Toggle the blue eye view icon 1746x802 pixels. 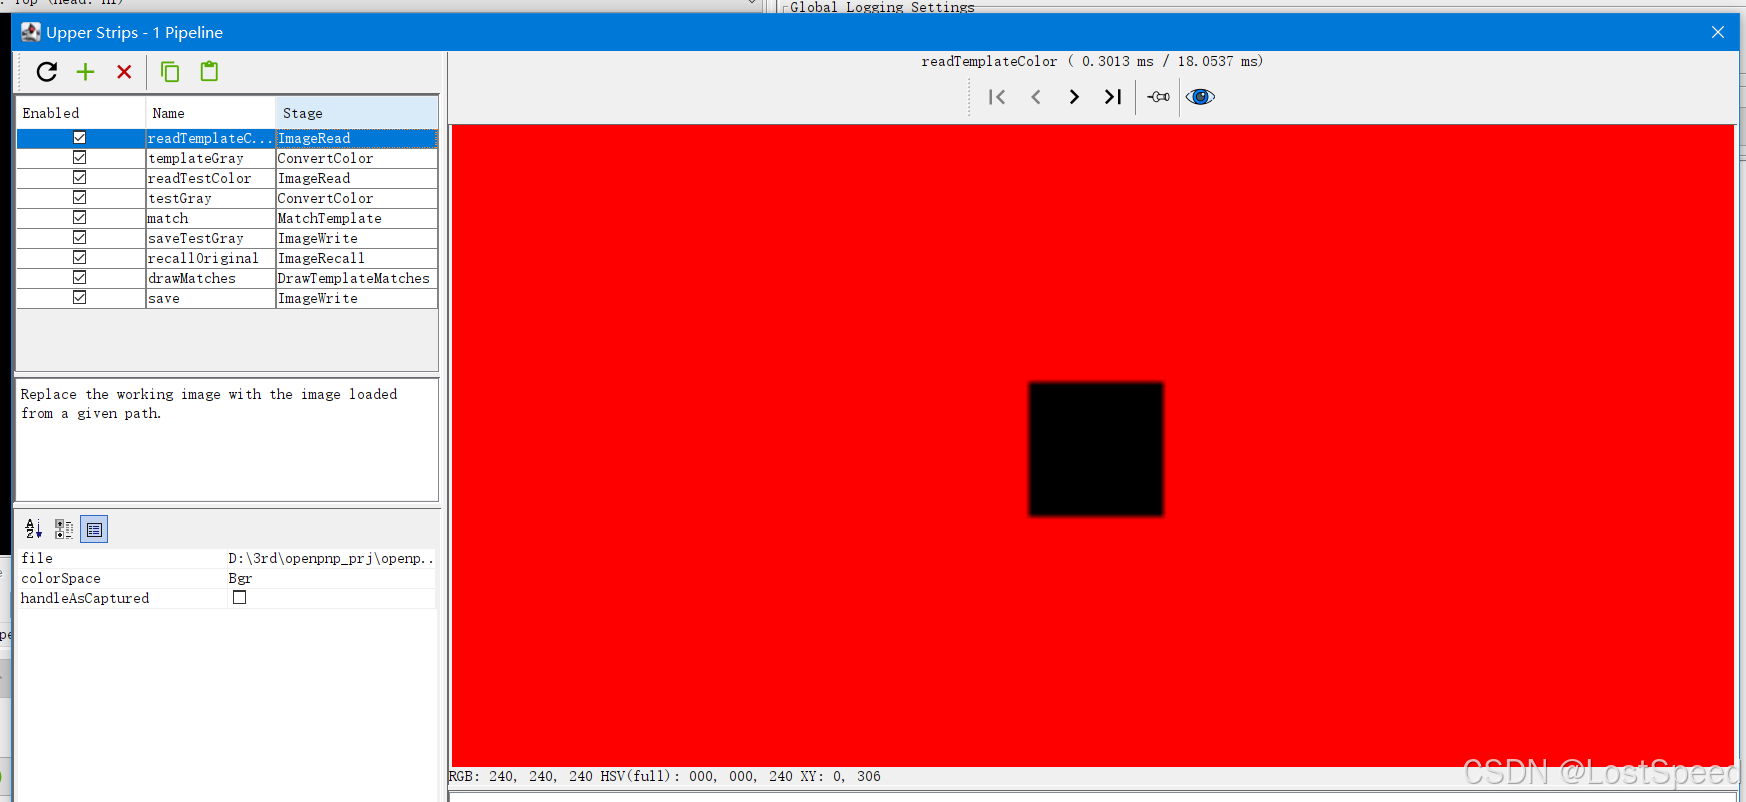(x=1200, y=97)
